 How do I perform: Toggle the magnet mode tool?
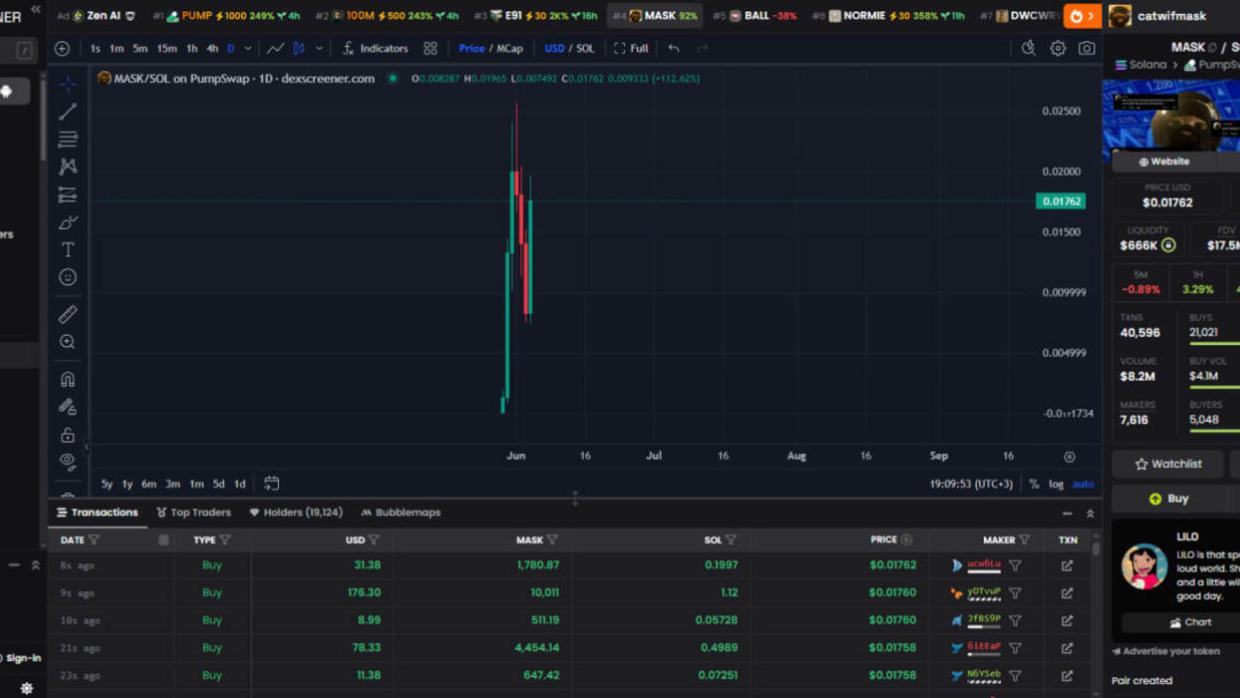pos(67,379)
